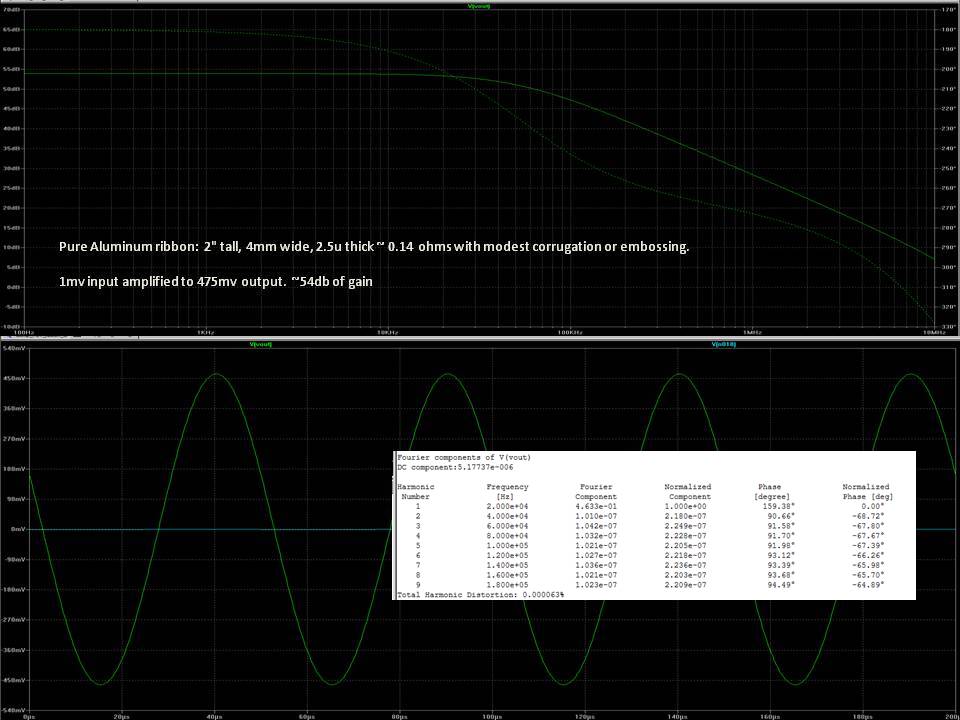Click the 'Harmonic Number' column header
960x720 pixels.
tap(416, 492)
